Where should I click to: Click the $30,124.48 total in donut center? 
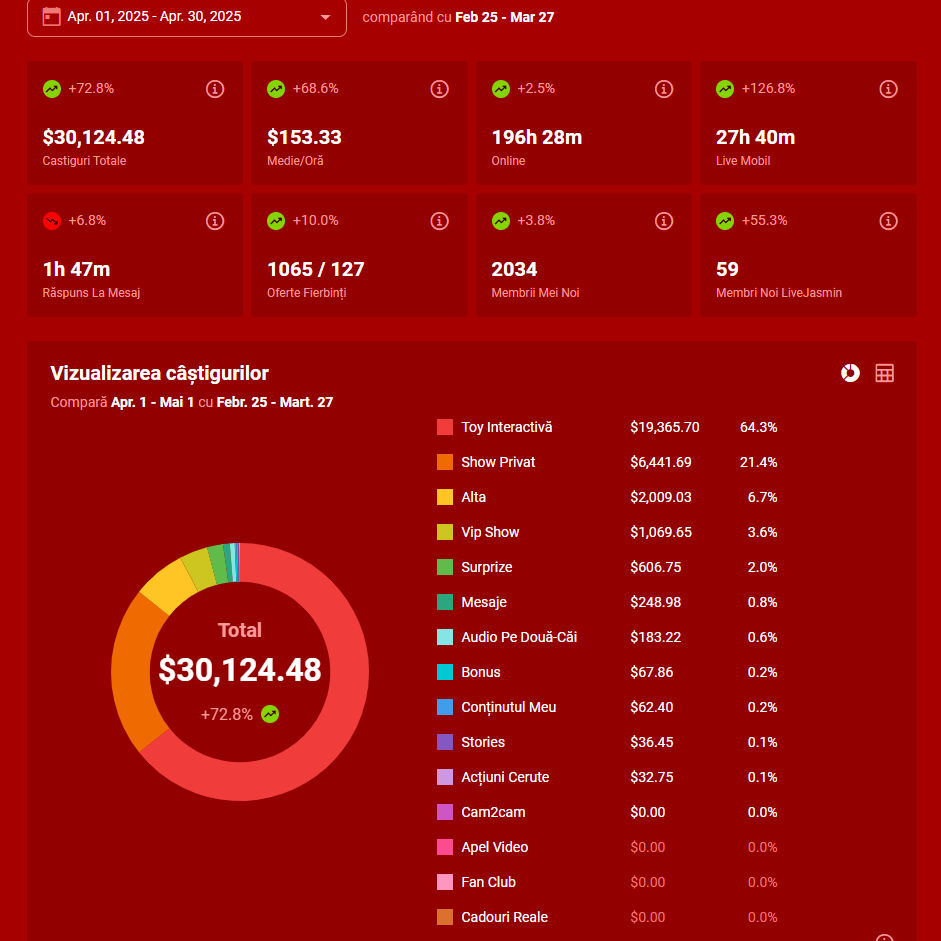click(x=240, y=671)
